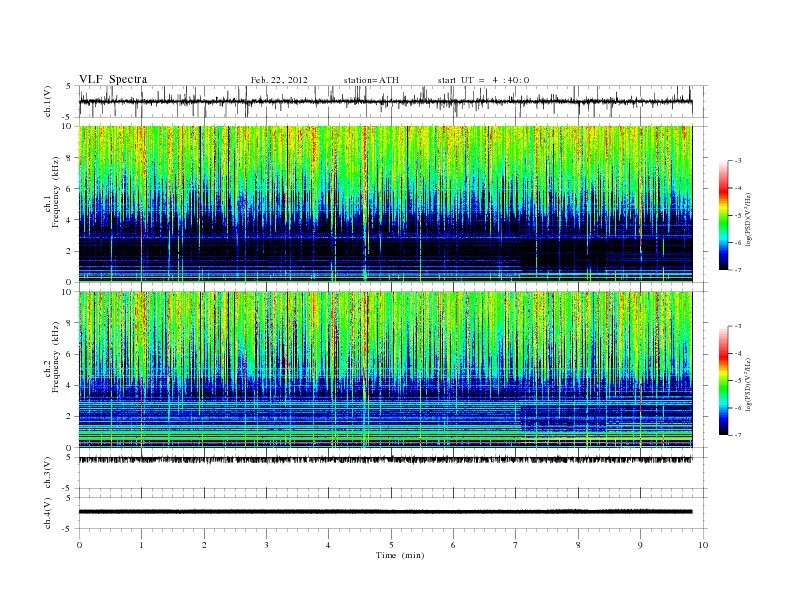Click the "-5" label on ch.2 color bar

(x=737, y=381)
